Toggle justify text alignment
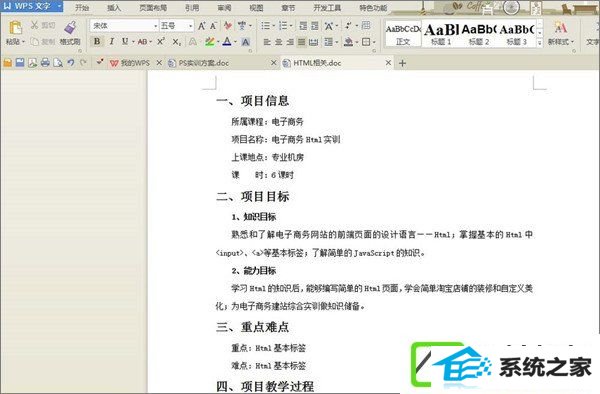 (302, 42)
